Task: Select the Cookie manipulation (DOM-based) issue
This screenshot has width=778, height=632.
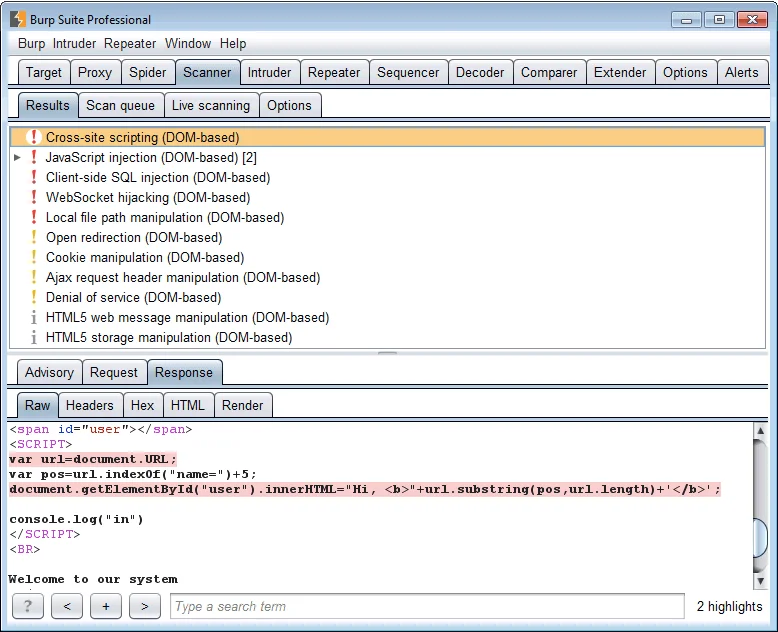Action: [387, 257]
